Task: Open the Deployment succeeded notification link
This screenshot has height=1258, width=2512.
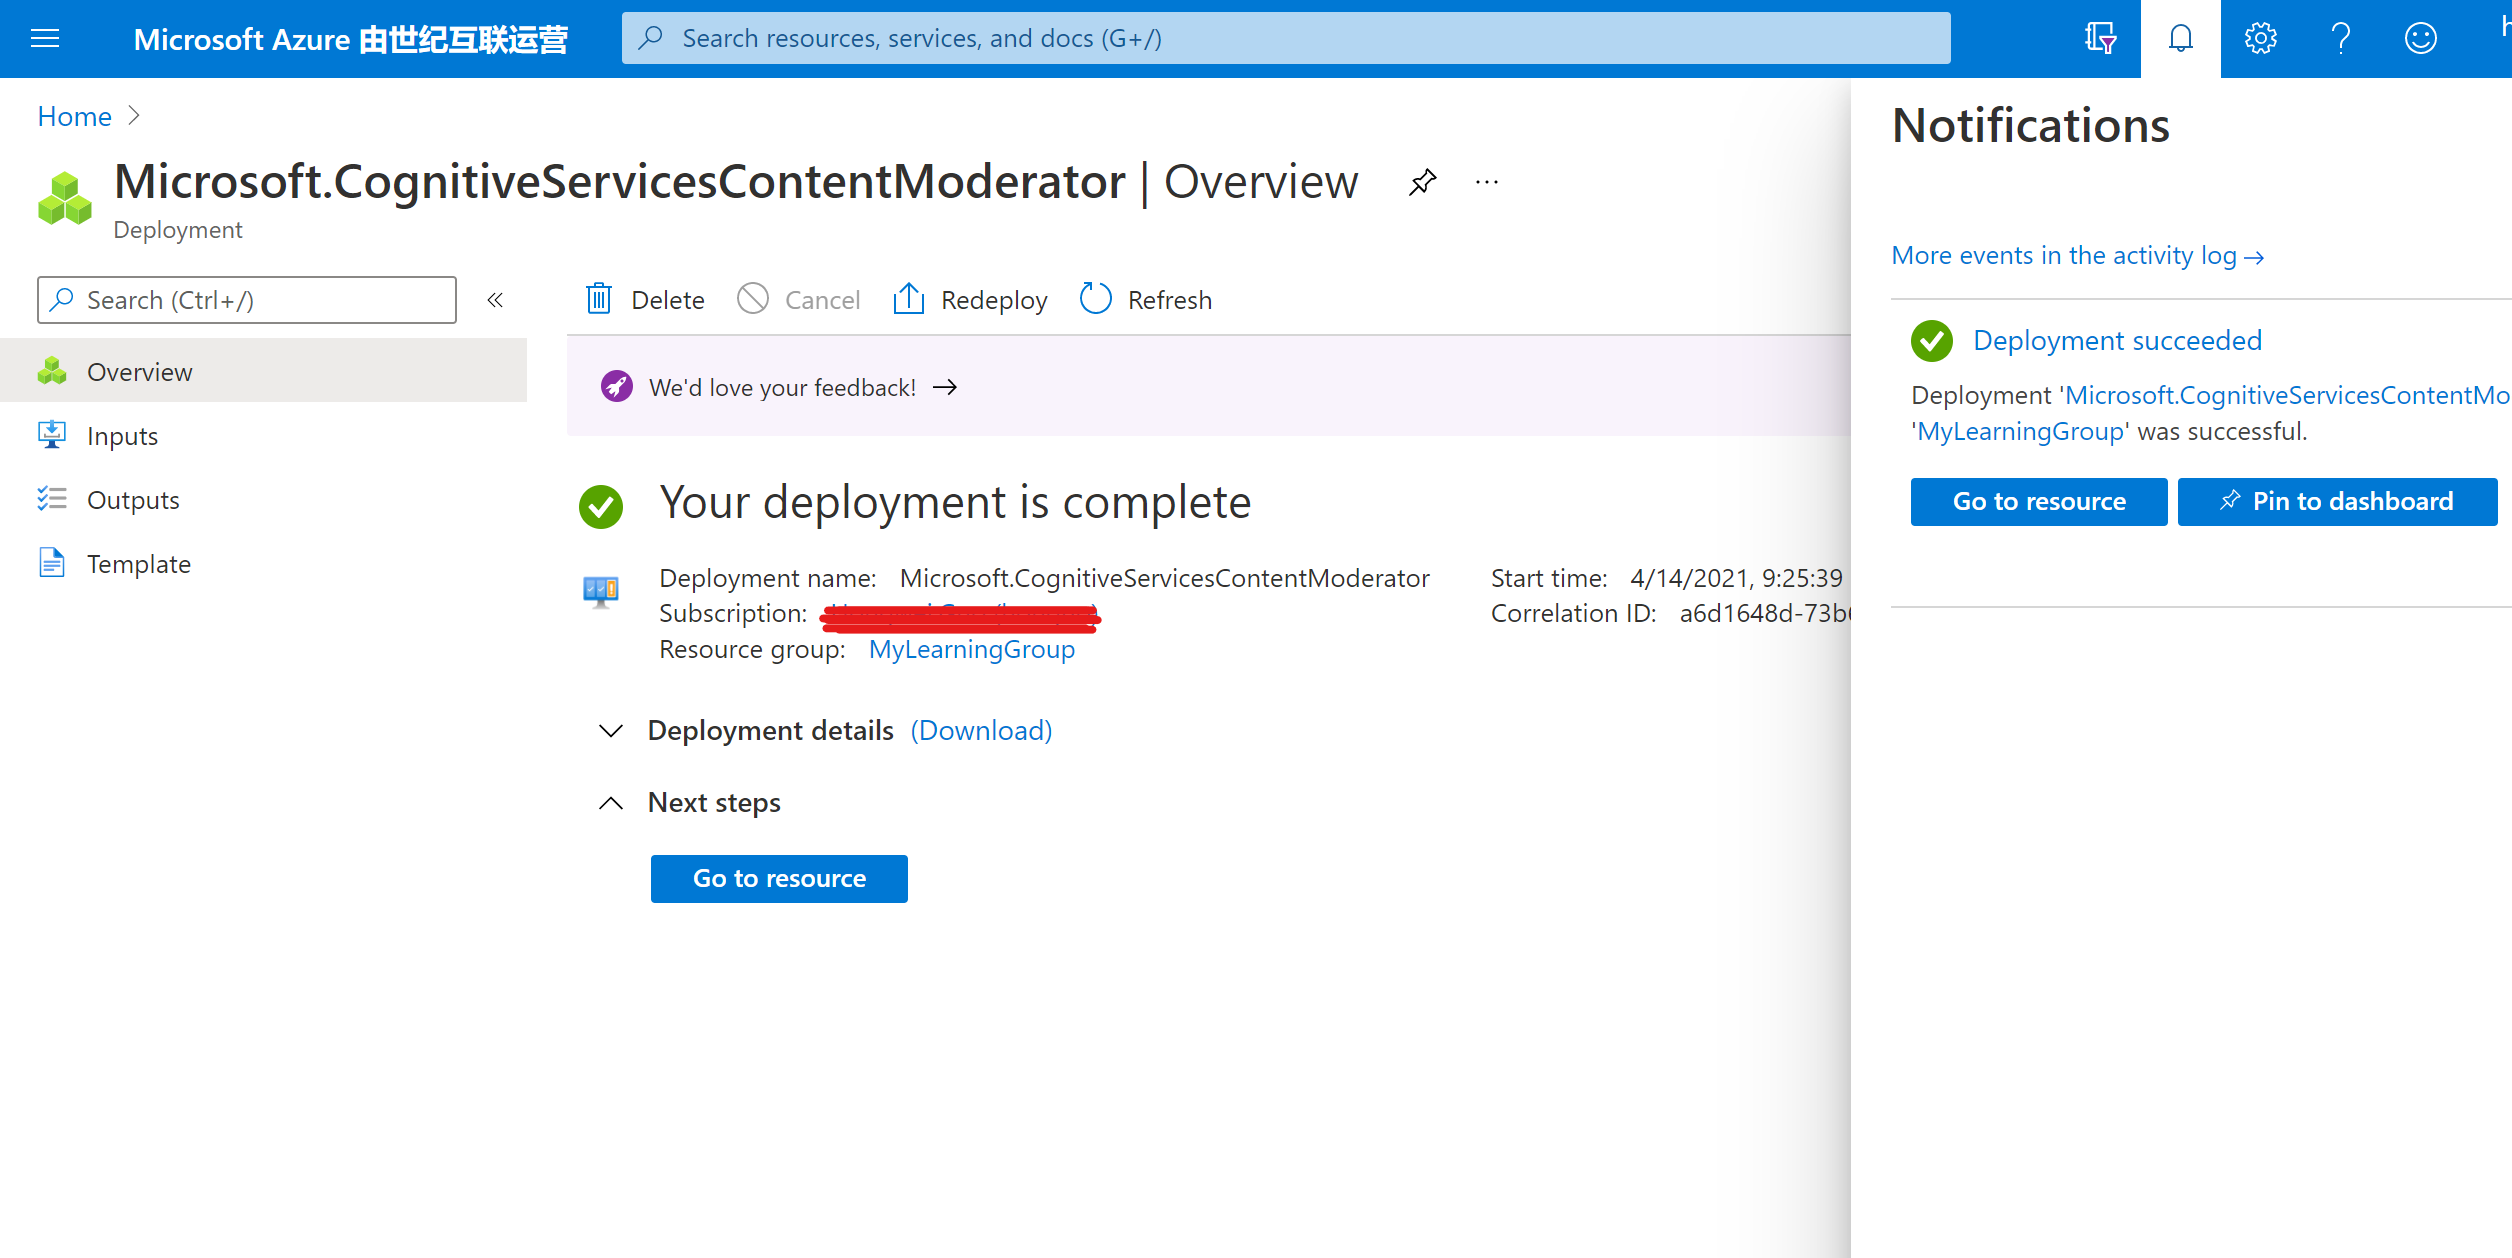Action: [x=2117, y=341]
